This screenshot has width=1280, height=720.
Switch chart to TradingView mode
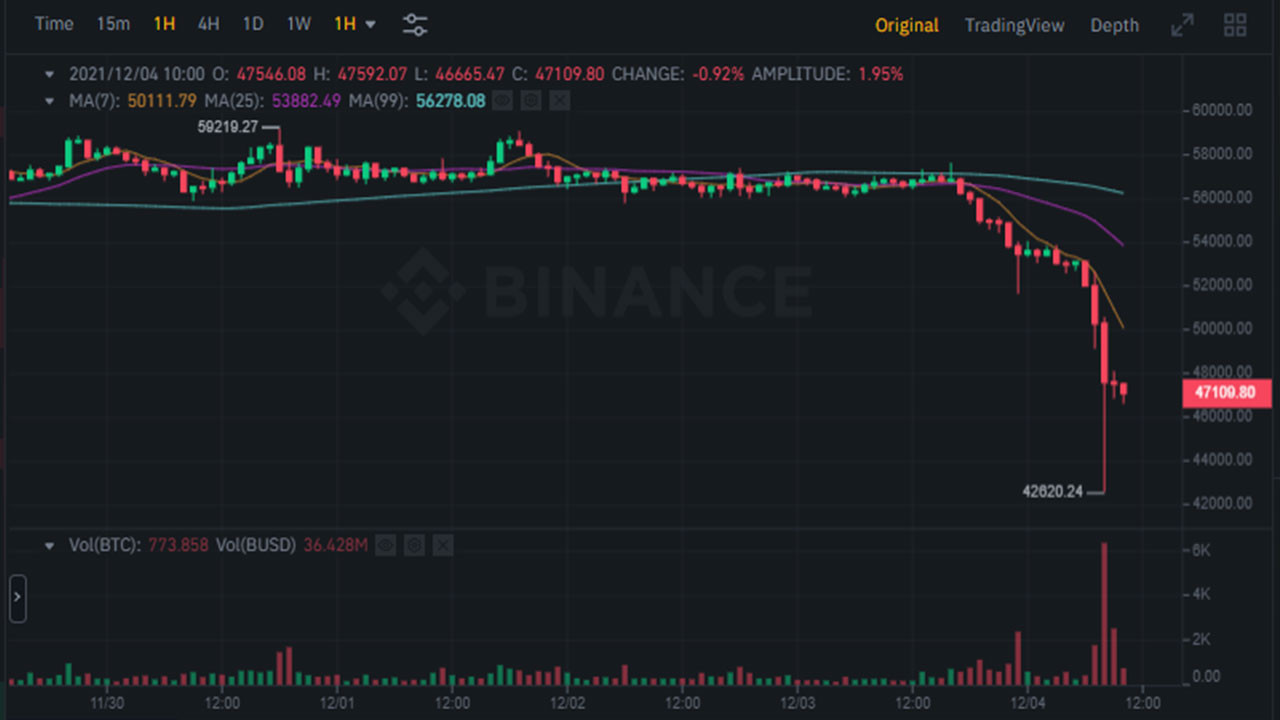coord(1014,25)
